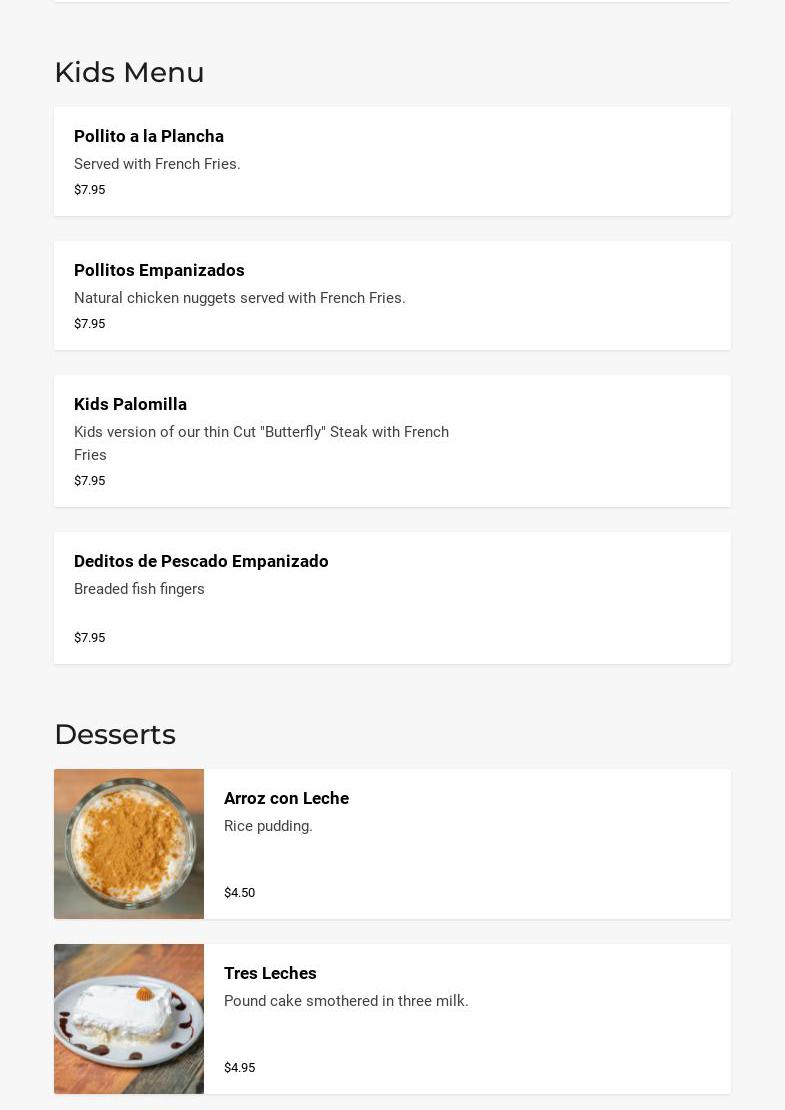Click the Deditos de Pescado $7.95 price
The width and height of the screenshot is (785, 1110).
pos(89,637)
